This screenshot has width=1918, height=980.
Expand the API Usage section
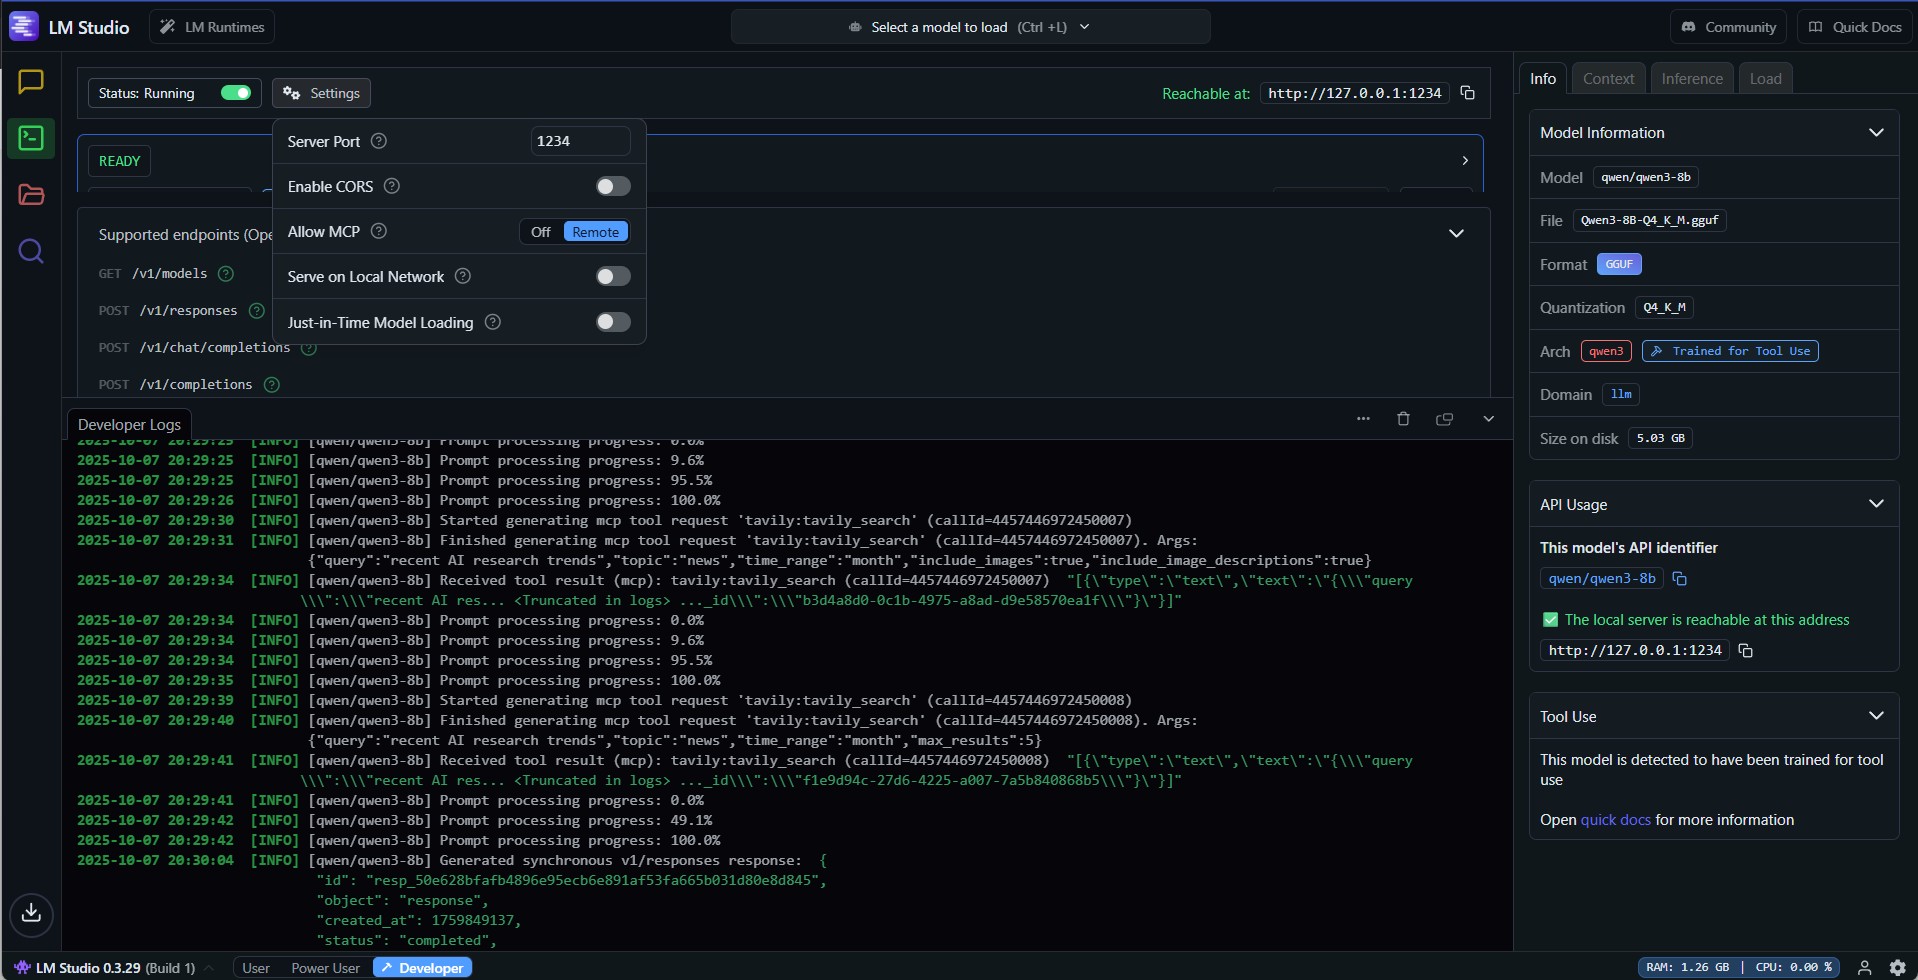(1877, 504)
